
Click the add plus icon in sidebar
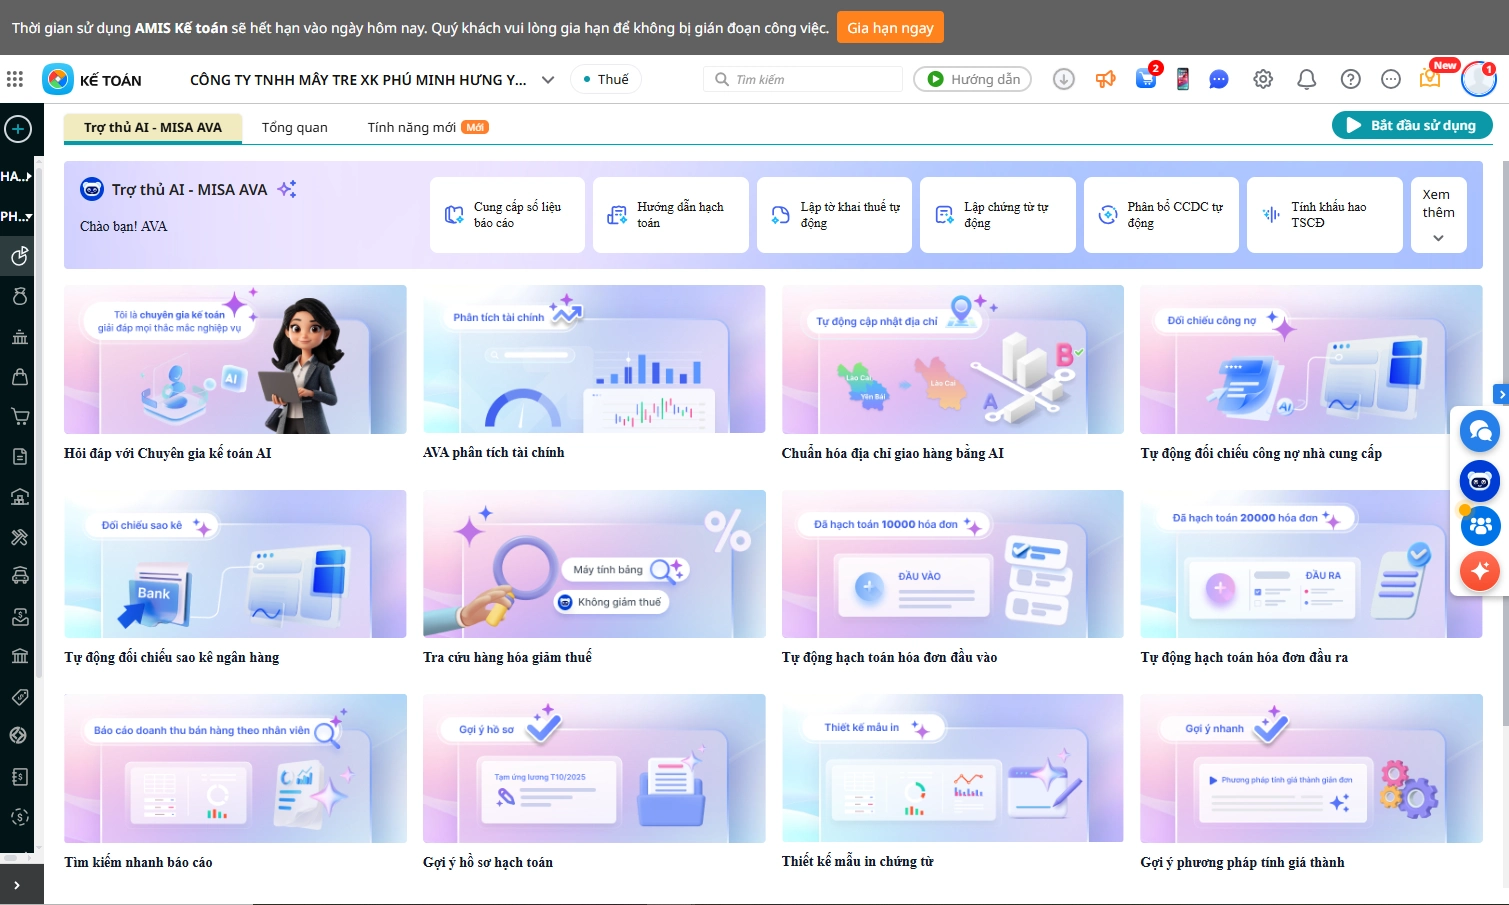point(18,129)
